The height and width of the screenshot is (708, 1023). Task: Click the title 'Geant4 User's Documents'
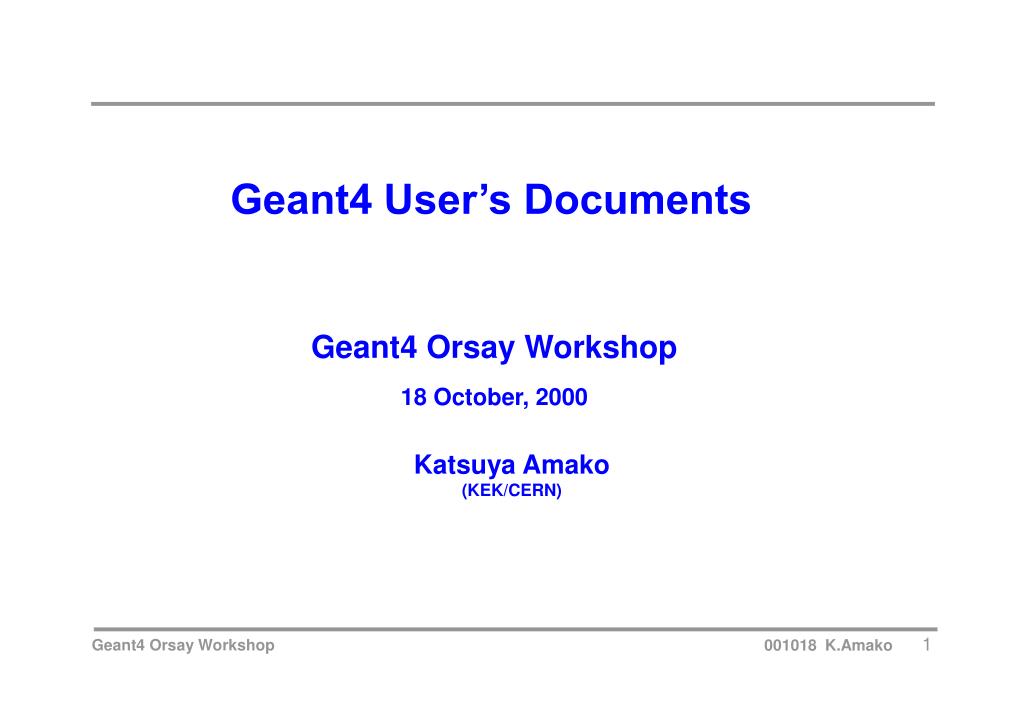(491, 199)
